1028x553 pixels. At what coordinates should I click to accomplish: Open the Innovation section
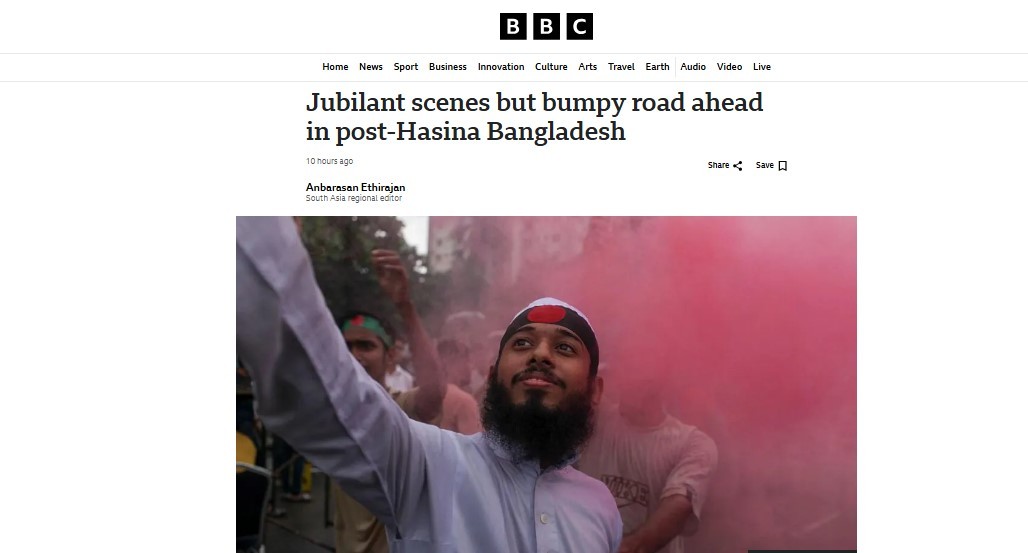501,67
